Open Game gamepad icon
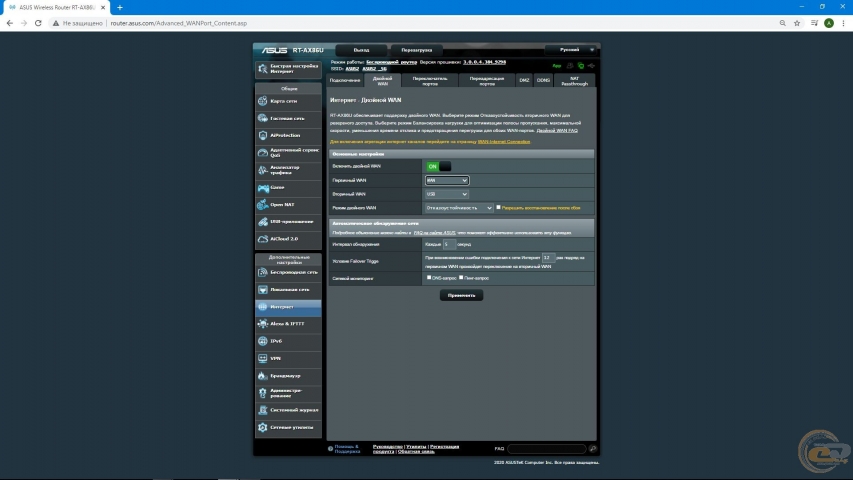The height and width of the screenshot is (480, 853). click(263, 188)
